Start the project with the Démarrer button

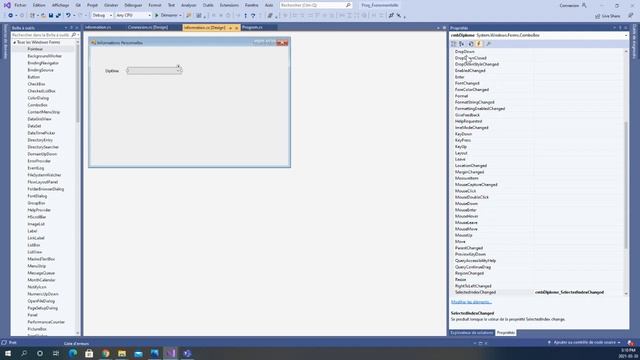166,16
